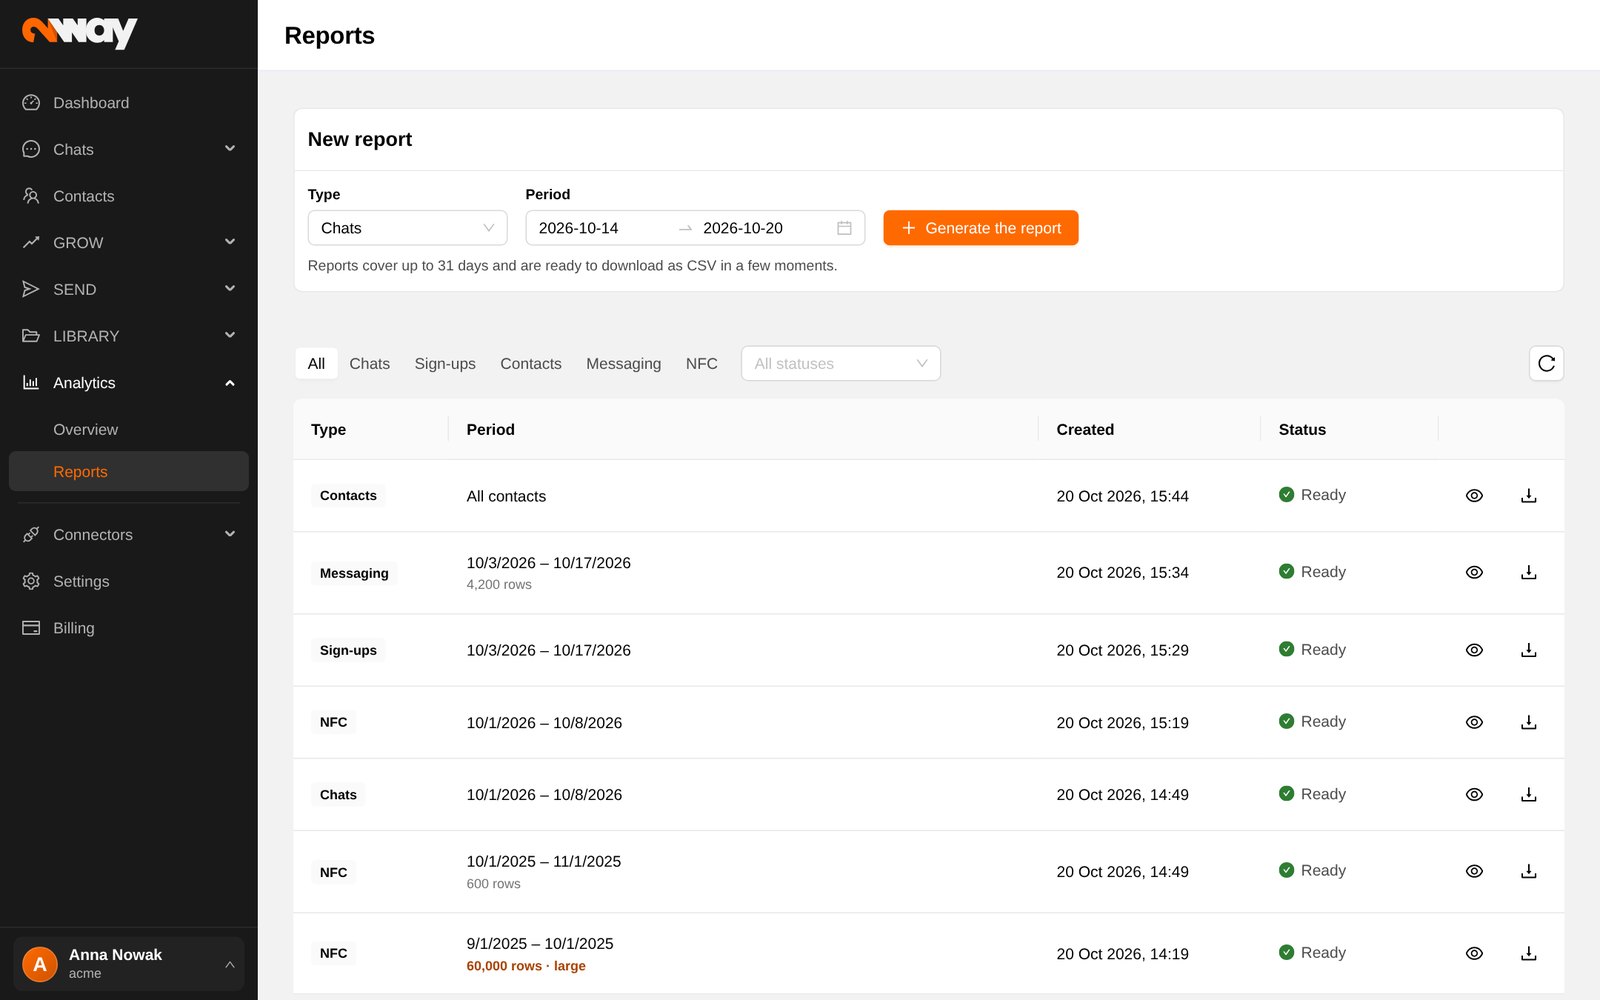Viewport: 1600px width, 1000px height.
Task: Expand the Connectors sidebar section
Action: point(128,535)
